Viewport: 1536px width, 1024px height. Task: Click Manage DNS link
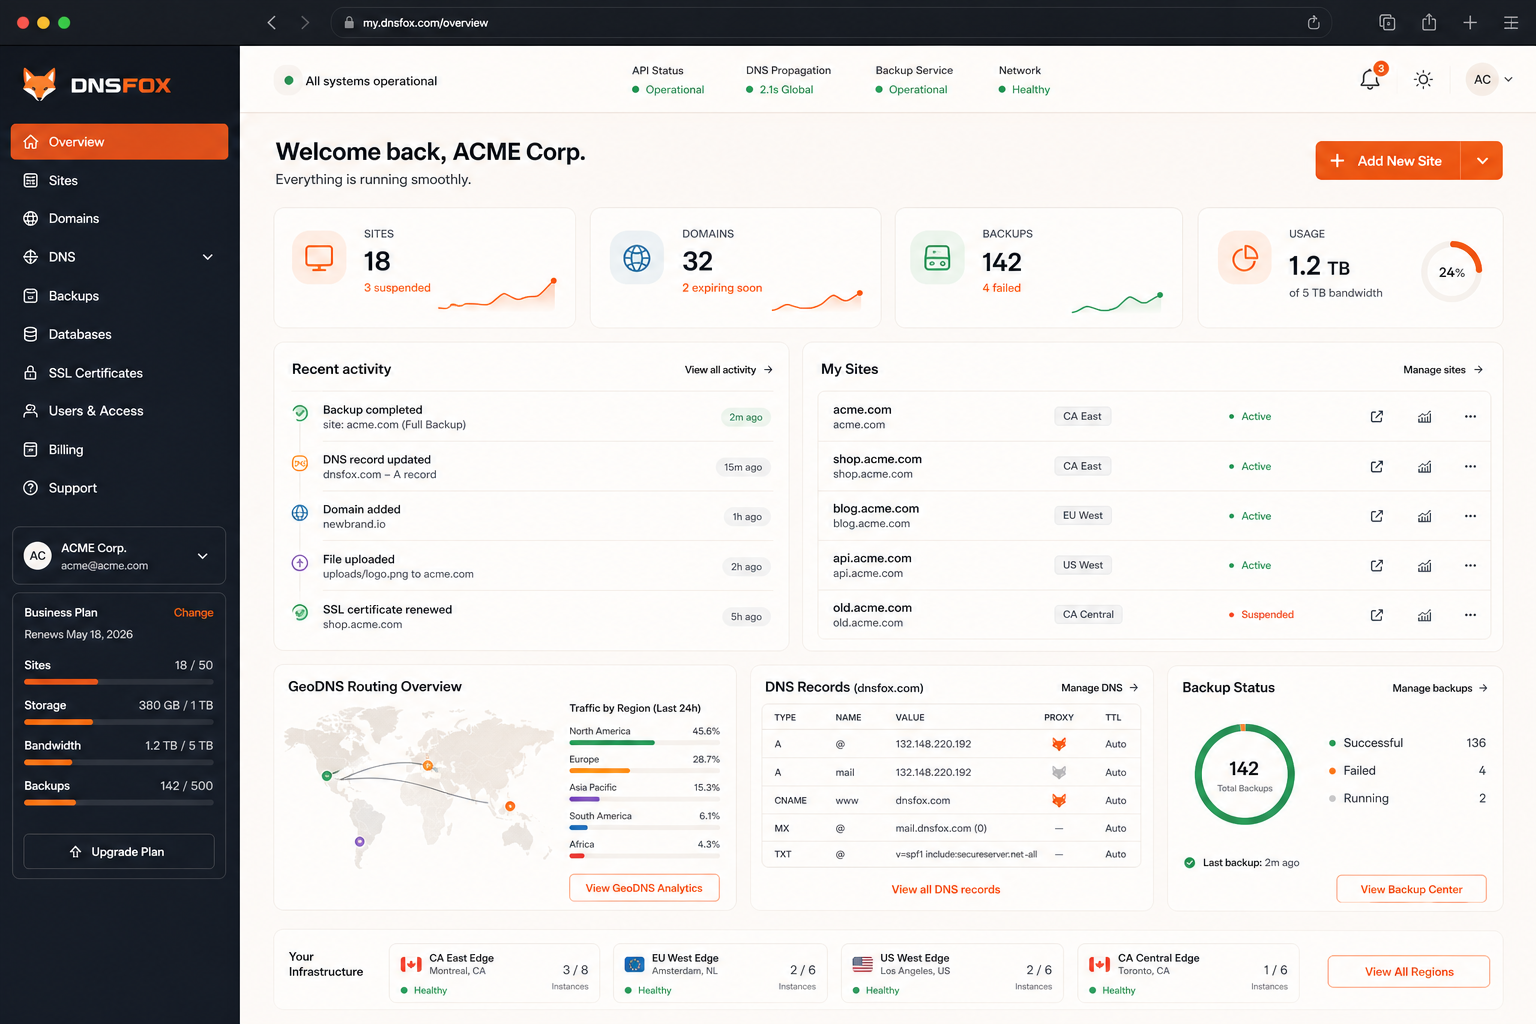point(1099,688)
